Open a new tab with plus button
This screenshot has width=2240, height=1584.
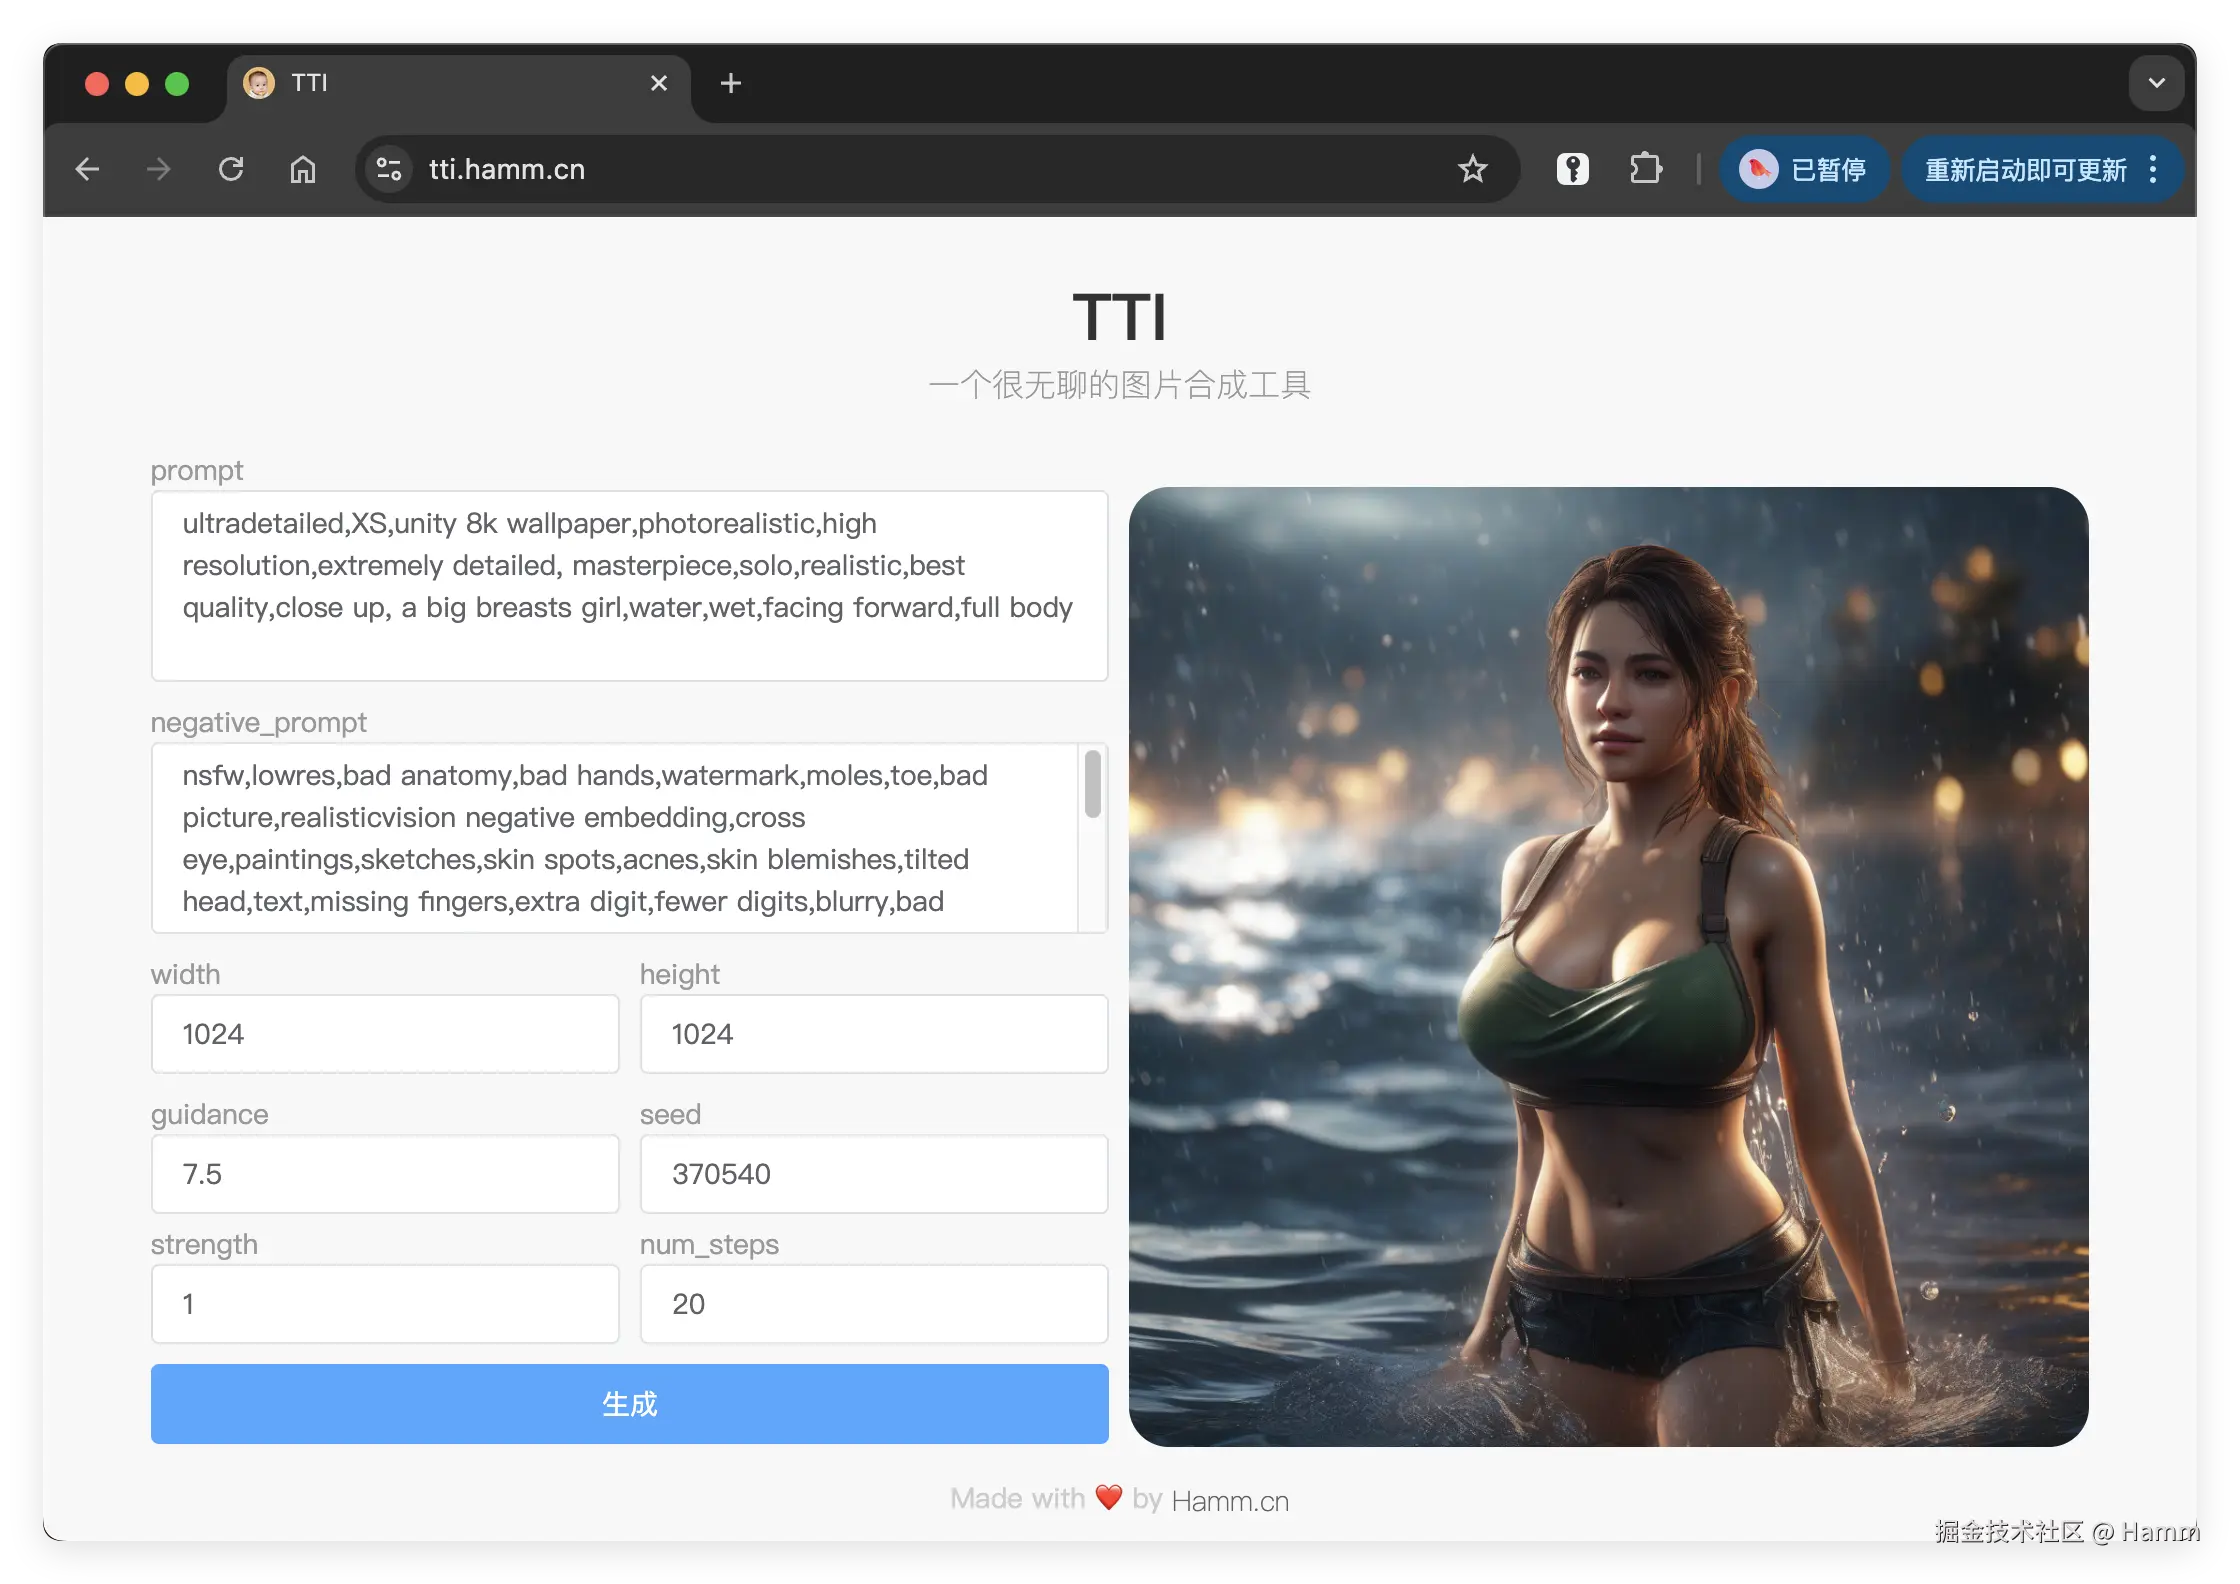coord(731,83)
